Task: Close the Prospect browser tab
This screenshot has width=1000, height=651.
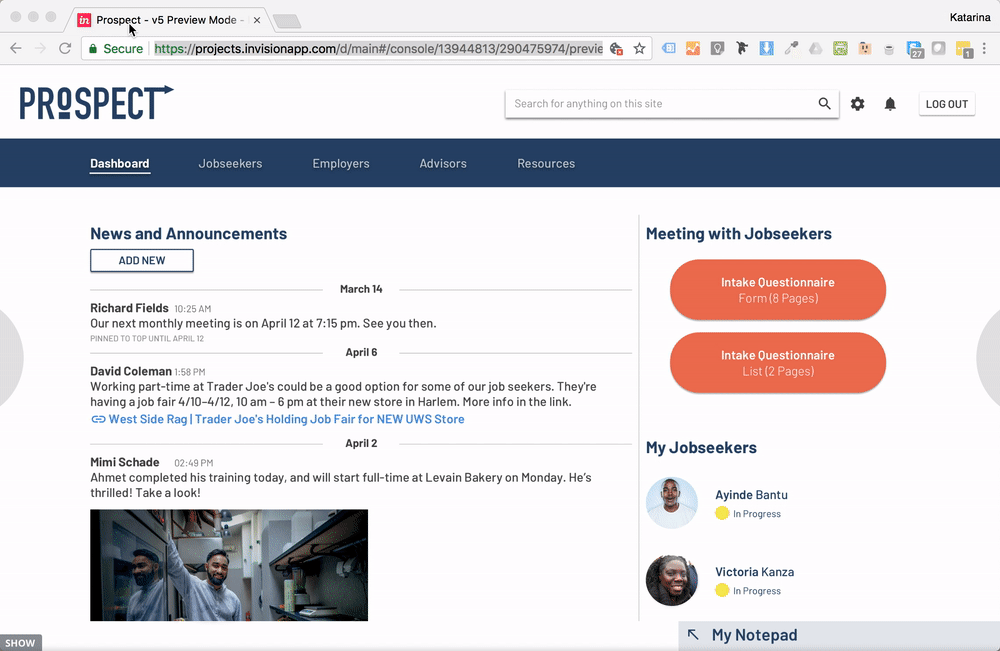Action: pyautogui.click(x=256, y=20)
